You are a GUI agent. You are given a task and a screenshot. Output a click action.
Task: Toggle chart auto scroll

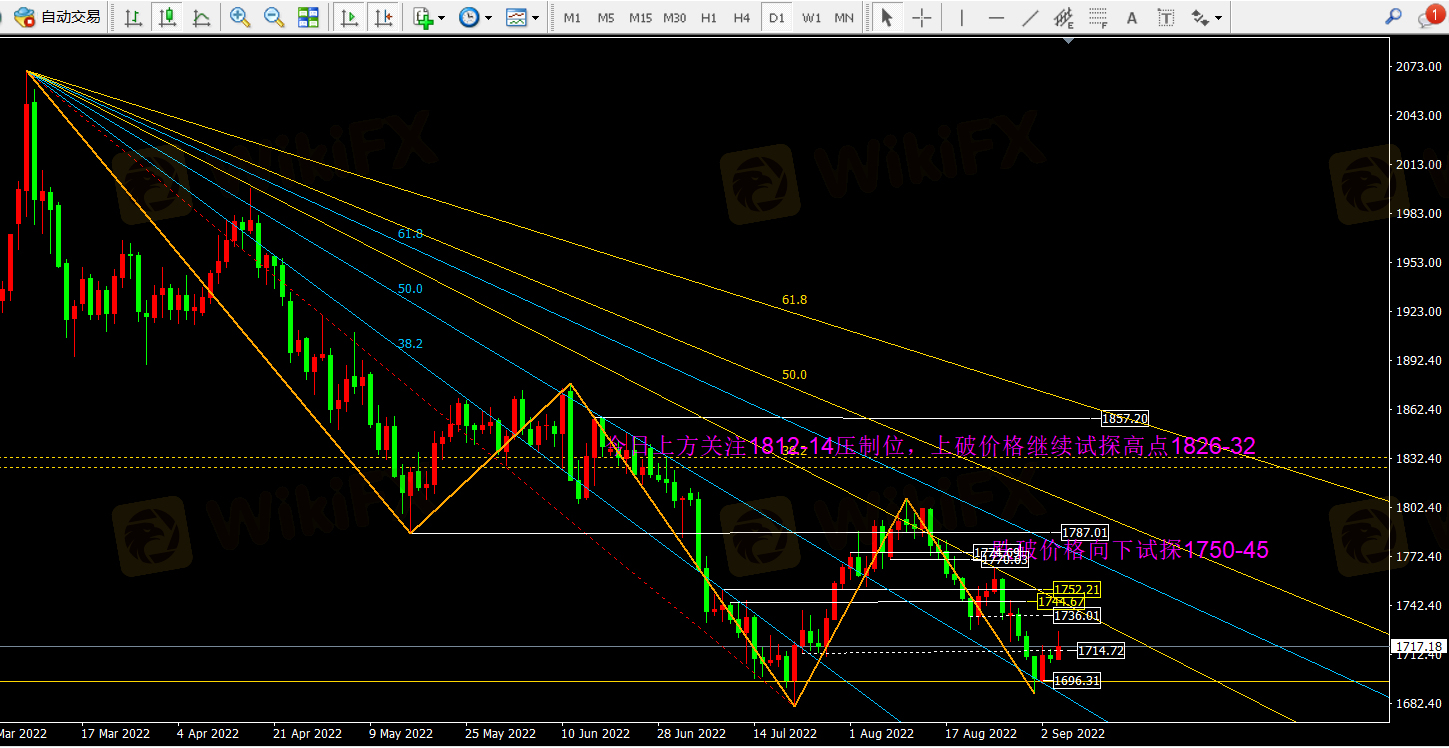click(x=349, y=17)
